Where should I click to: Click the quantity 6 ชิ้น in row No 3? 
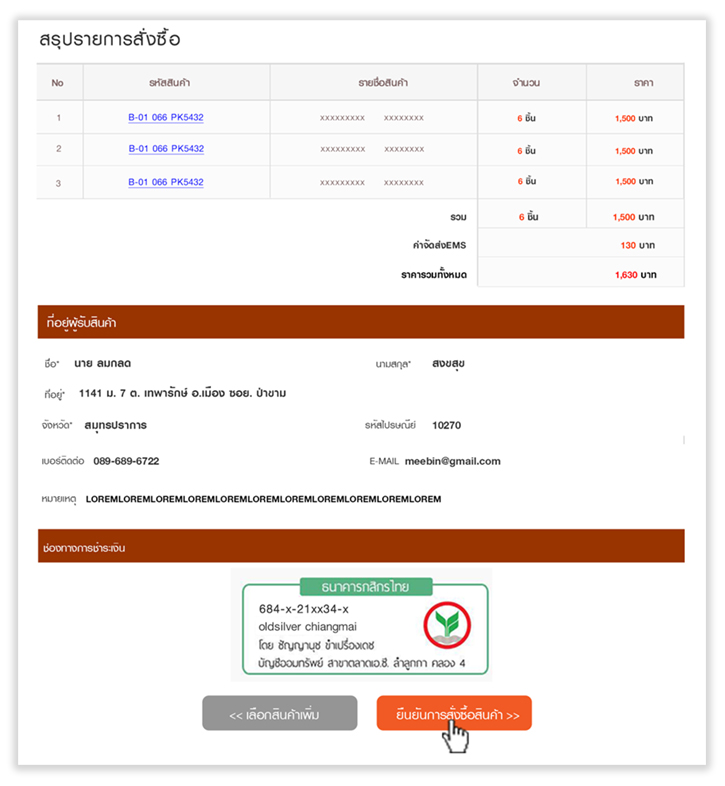527,181
